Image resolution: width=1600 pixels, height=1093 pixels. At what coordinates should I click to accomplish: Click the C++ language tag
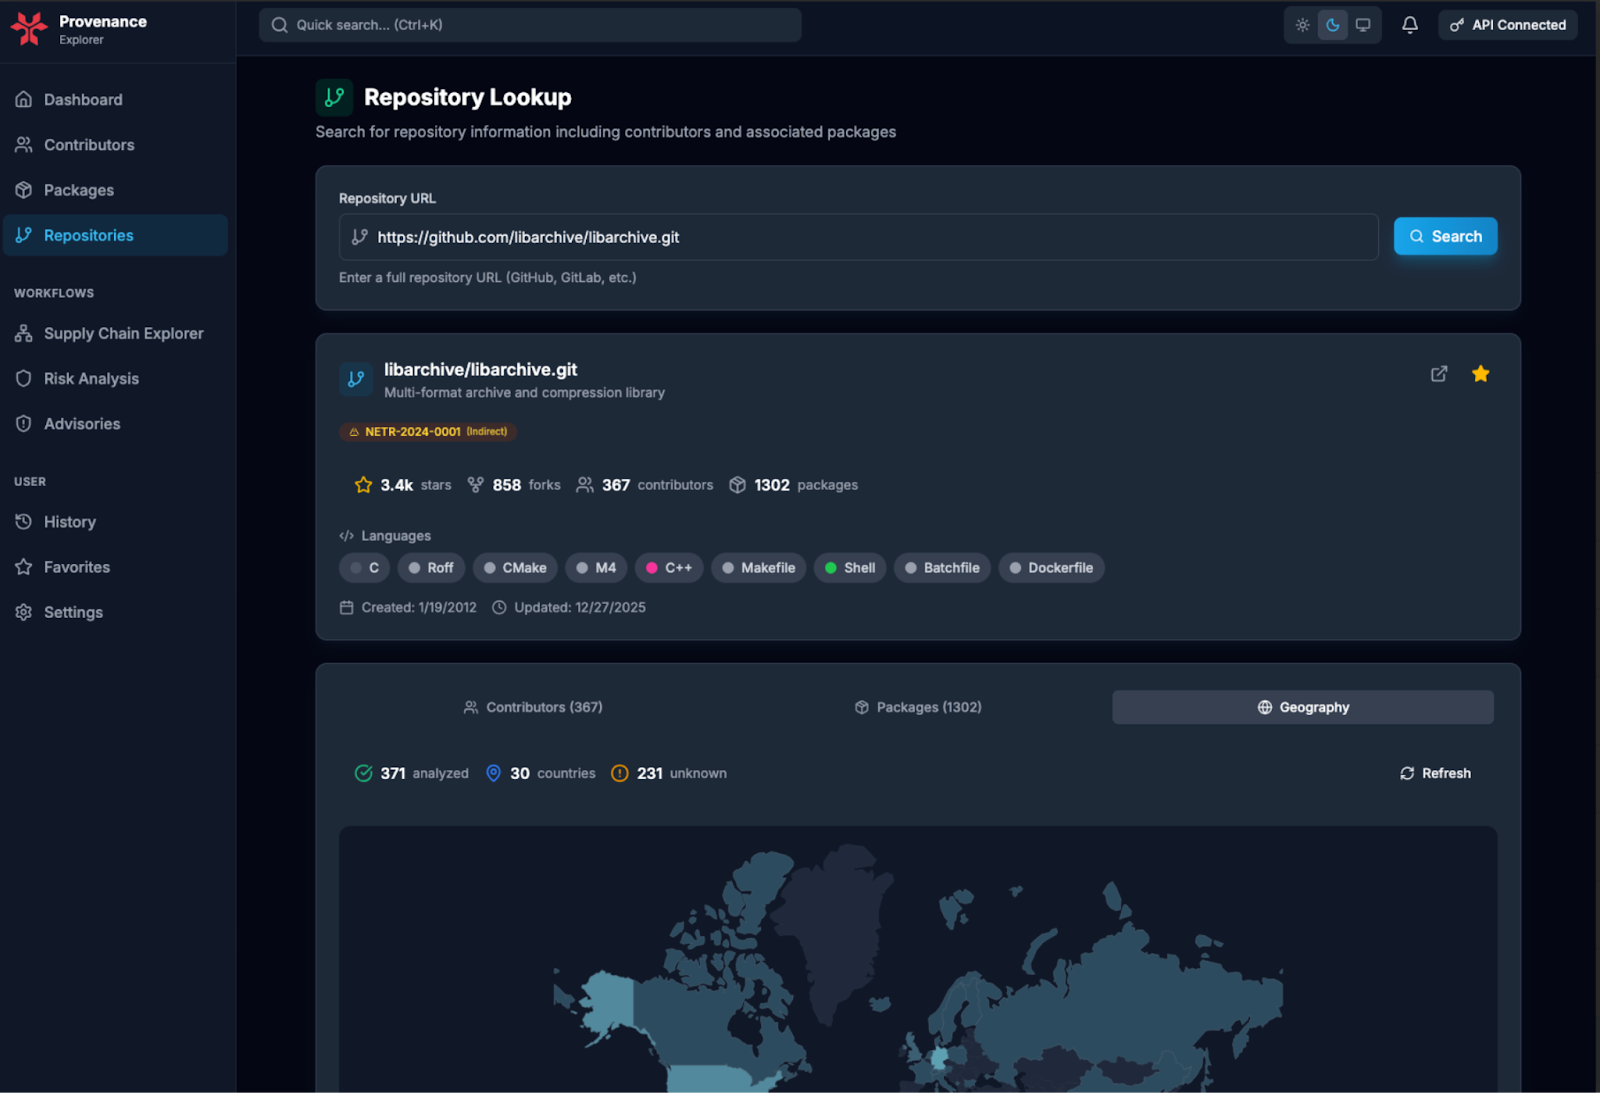[669, 568]
